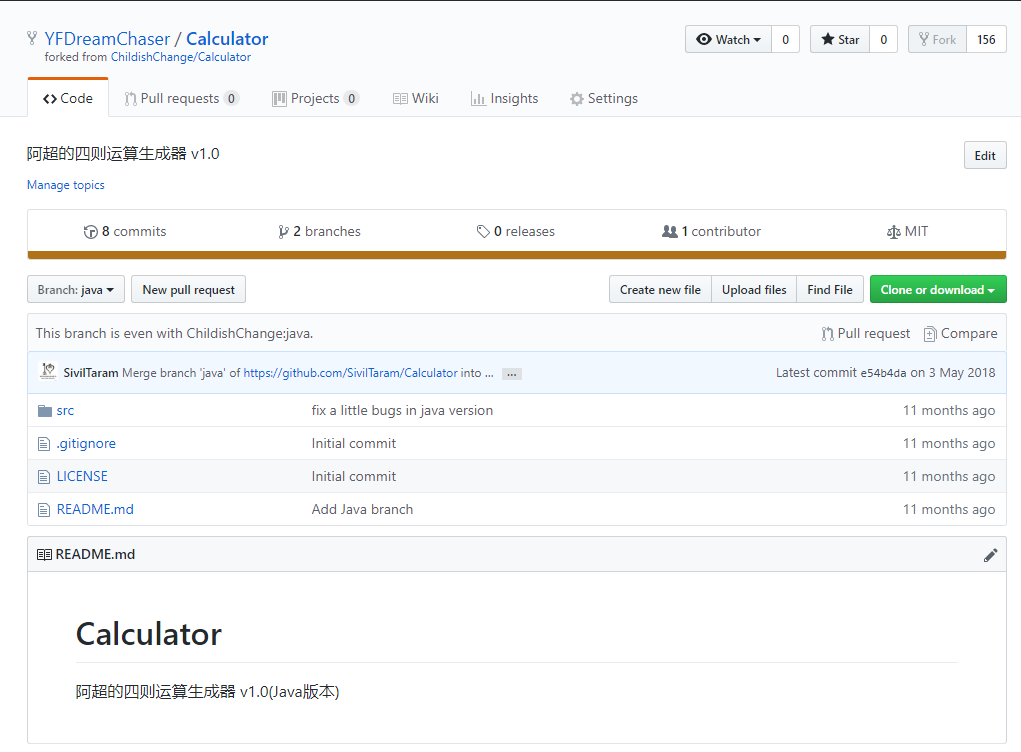This screenshot has height=752, width=1021.
Task: Click Create new file
Action: click(660, 290)
